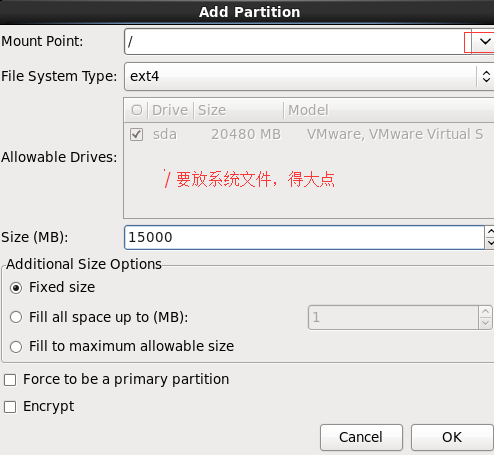Click the Size (MB) input field

304,237
